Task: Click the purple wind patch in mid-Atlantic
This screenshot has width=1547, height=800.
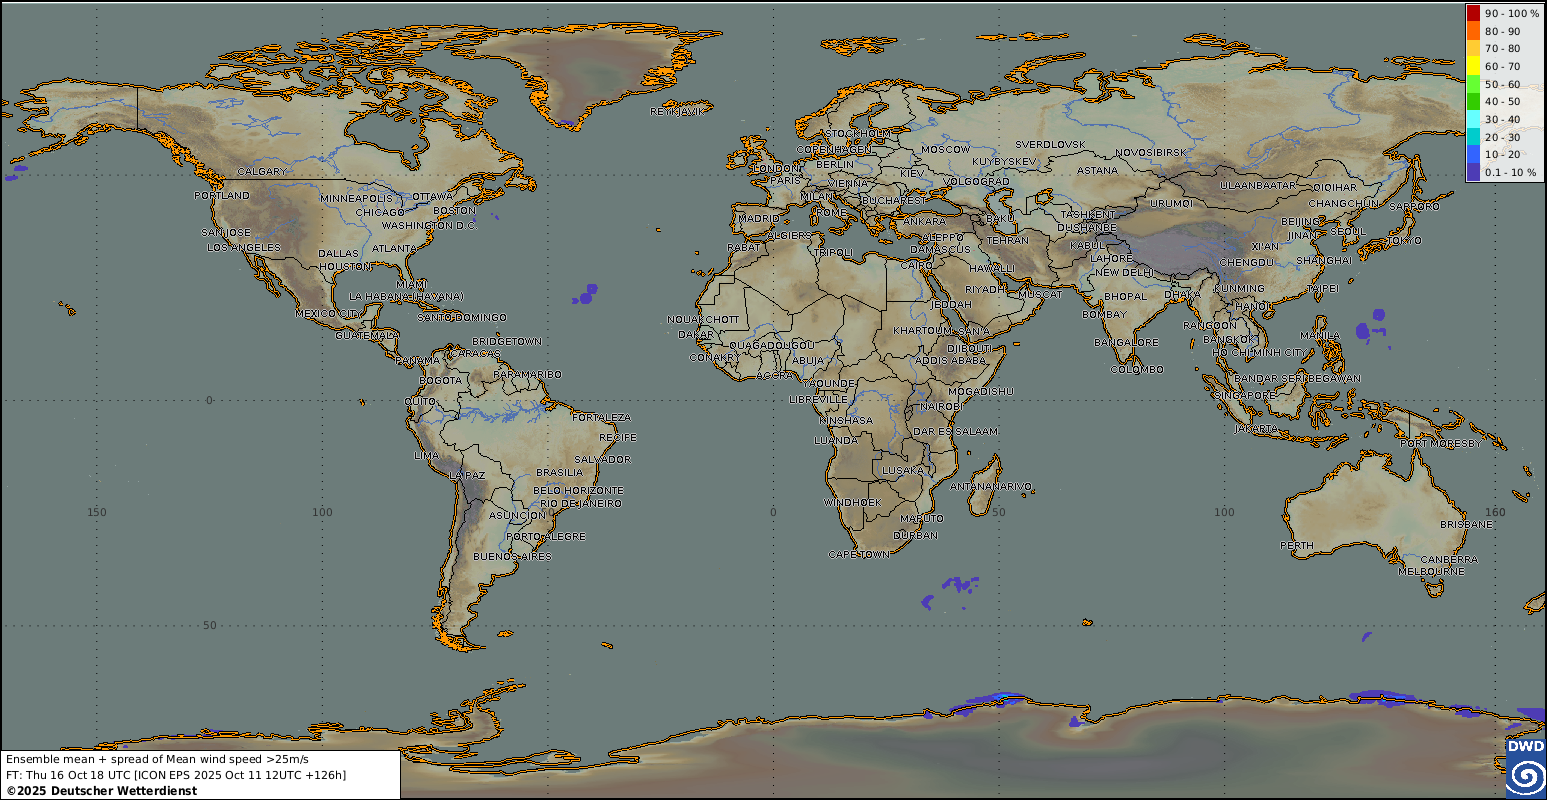Action: (x=587, y=294)
